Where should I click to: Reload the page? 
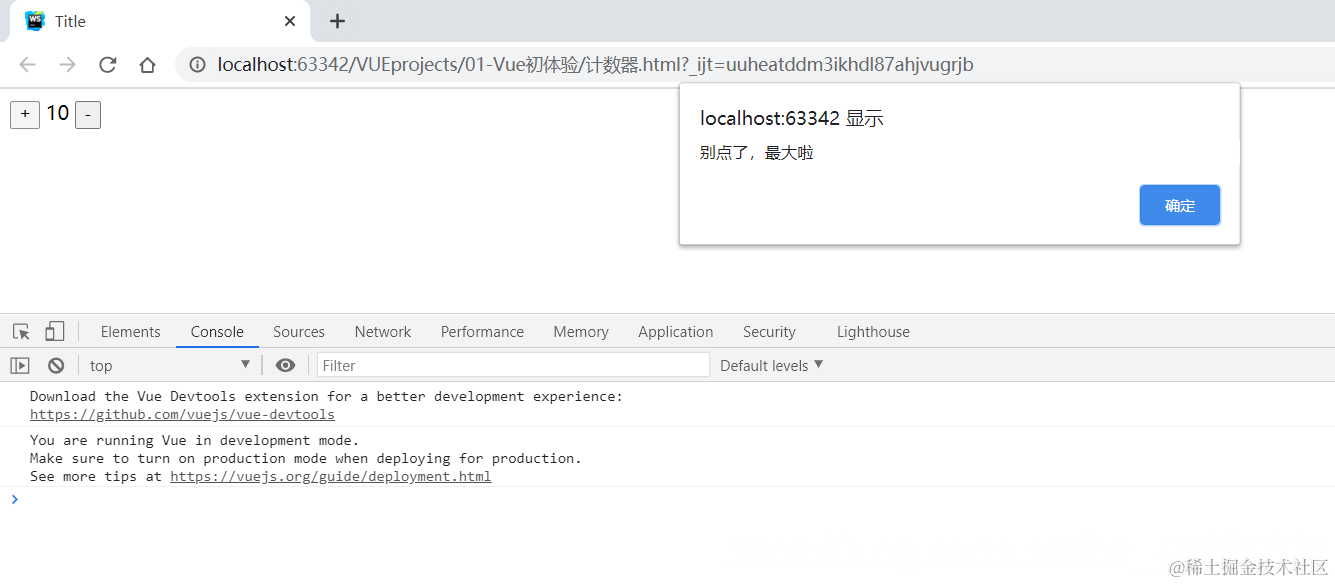[107, 65]
